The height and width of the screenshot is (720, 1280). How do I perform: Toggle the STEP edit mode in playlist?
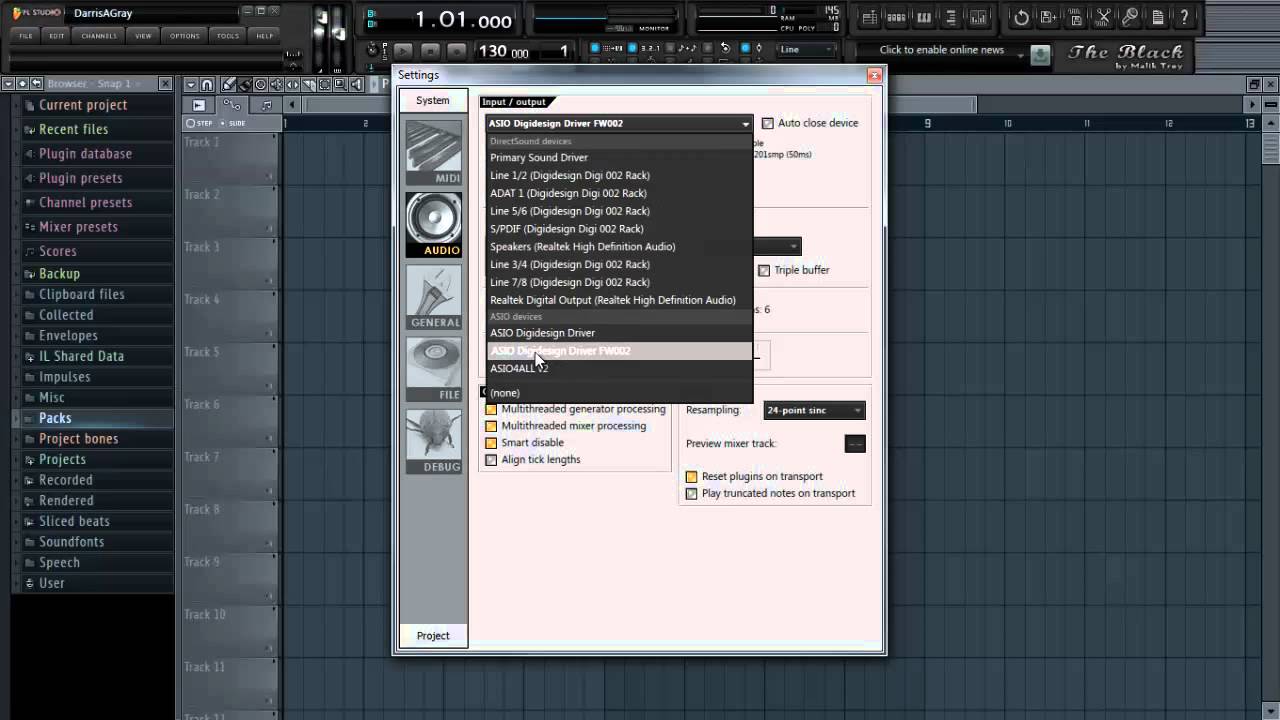pos(200,123)
